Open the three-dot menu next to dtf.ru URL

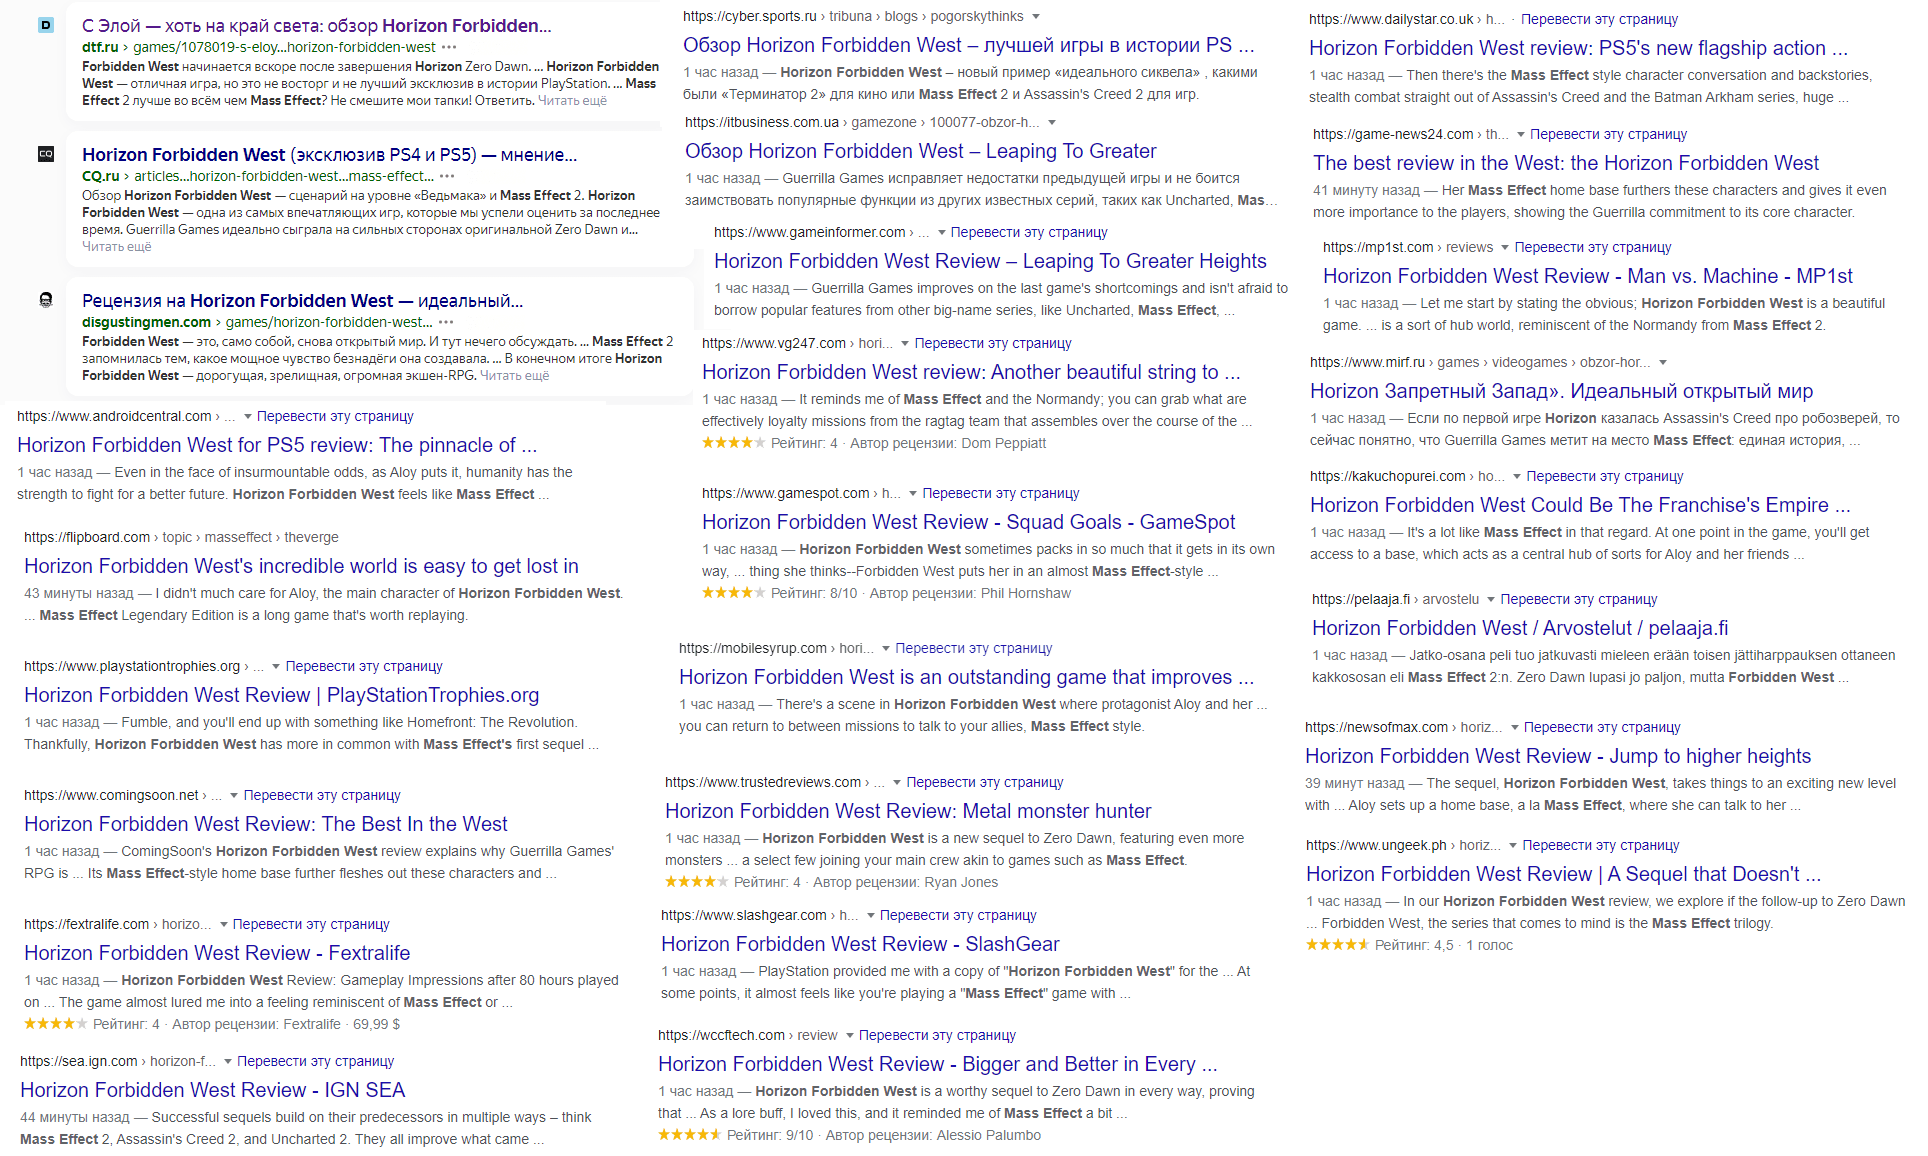pos(449,47)
